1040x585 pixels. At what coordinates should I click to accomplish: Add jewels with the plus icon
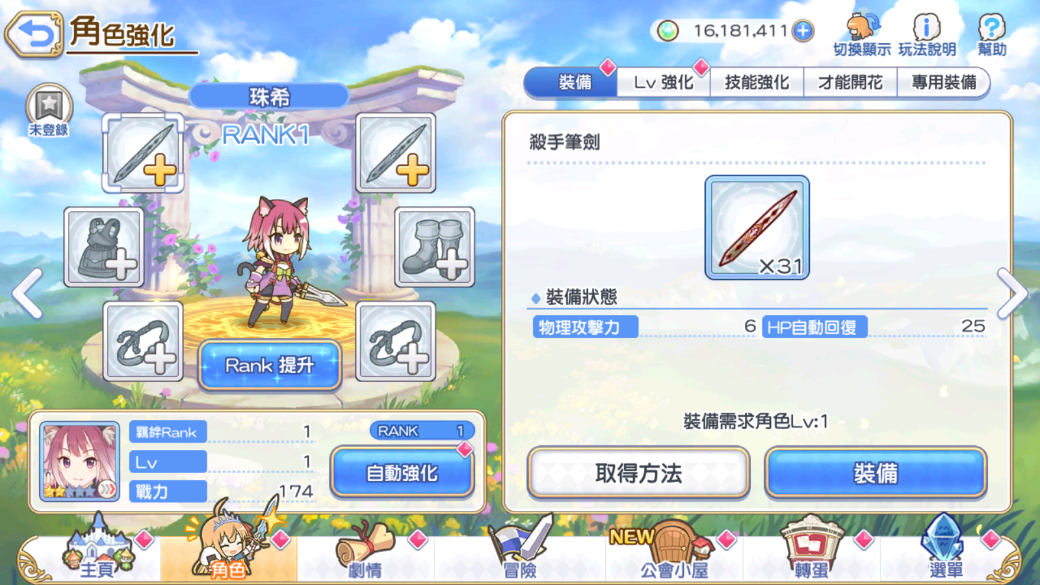[x=803, y=31]
